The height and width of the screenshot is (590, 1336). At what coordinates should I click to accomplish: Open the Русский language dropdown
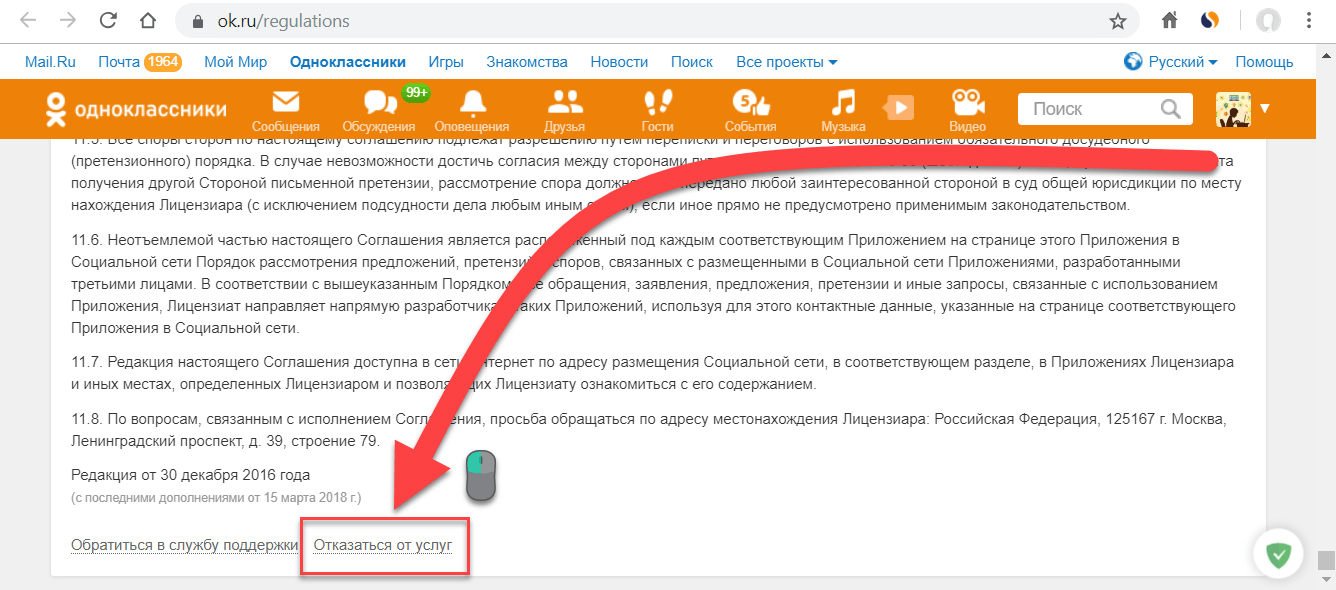point(1171,62)
